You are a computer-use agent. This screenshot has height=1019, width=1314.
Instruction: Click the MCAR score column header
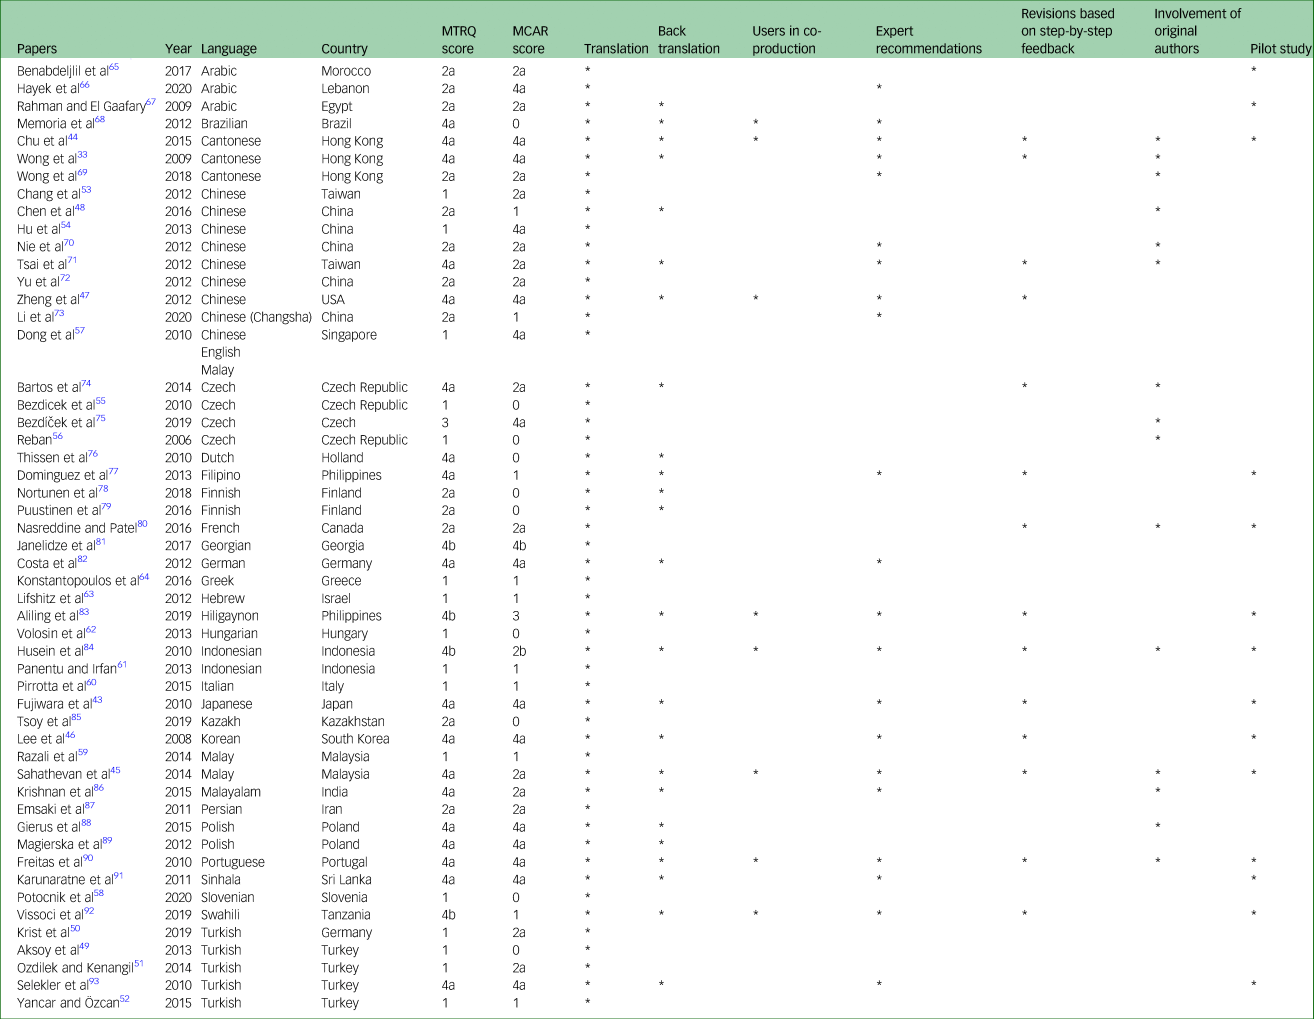point(529,40)
